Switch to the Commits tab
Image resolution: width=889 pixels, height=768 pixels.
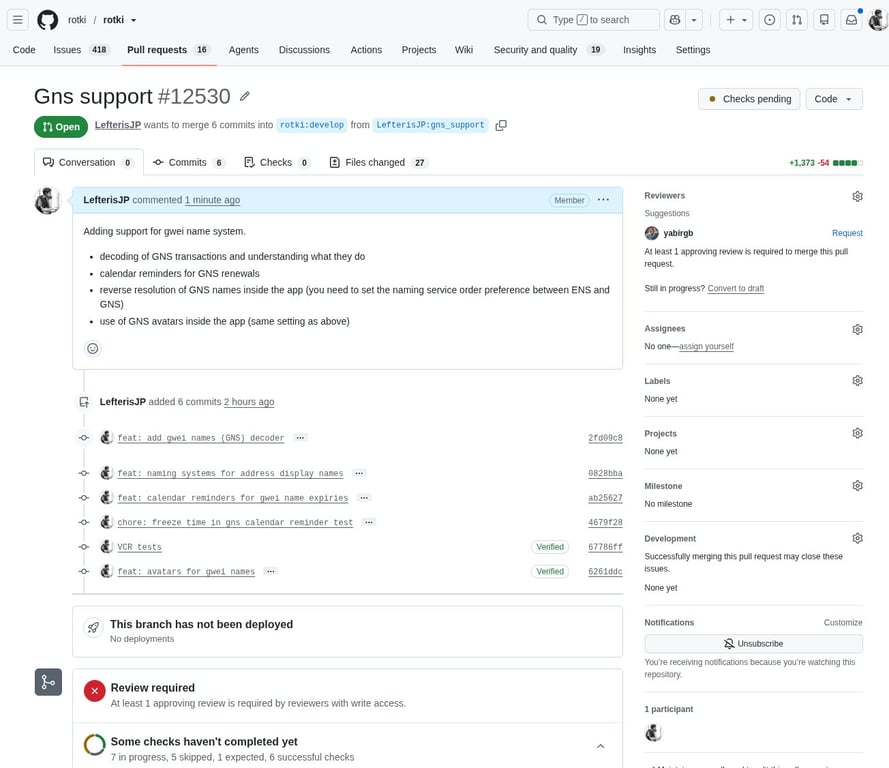pyautogui.click(x=189, y=163)
